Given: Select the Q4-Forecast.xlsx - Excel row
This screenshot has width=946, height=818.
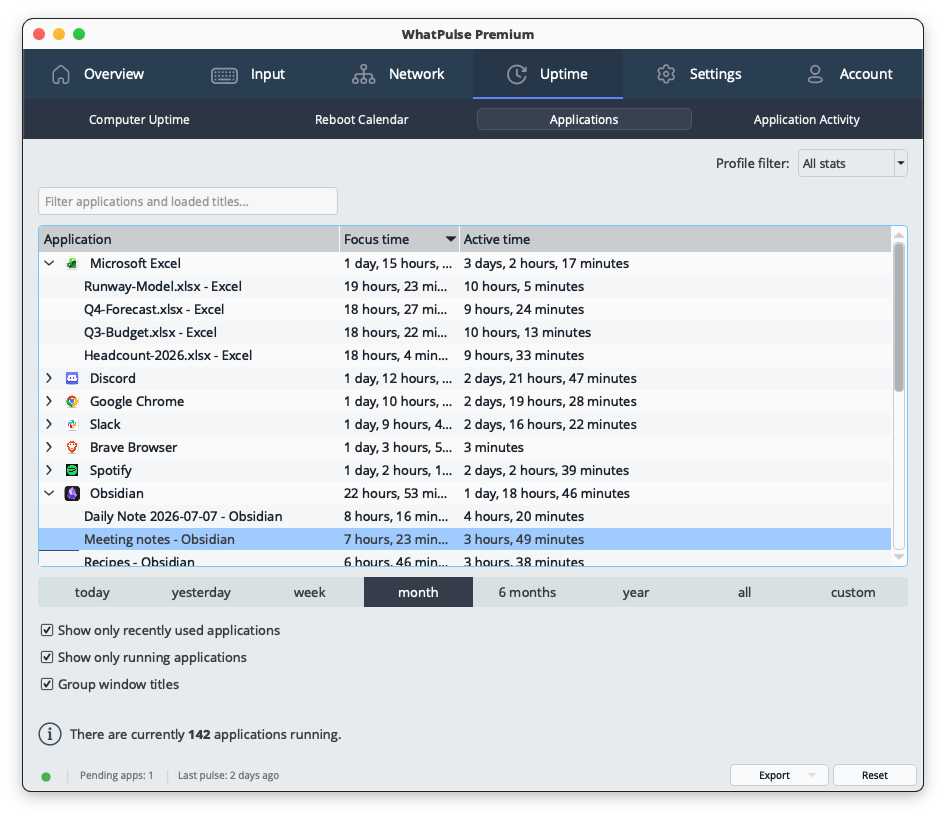Looking at the screenshot, I should click(x=465, y=309).
